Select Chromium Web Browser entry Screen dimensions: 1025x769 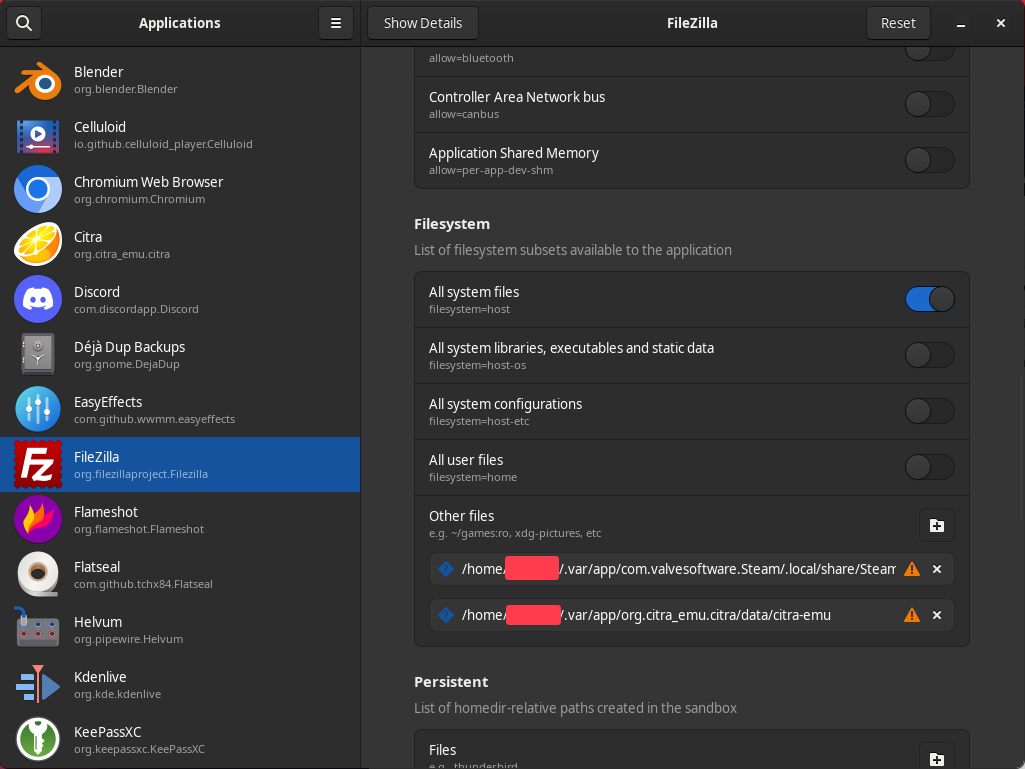point(180,190)
